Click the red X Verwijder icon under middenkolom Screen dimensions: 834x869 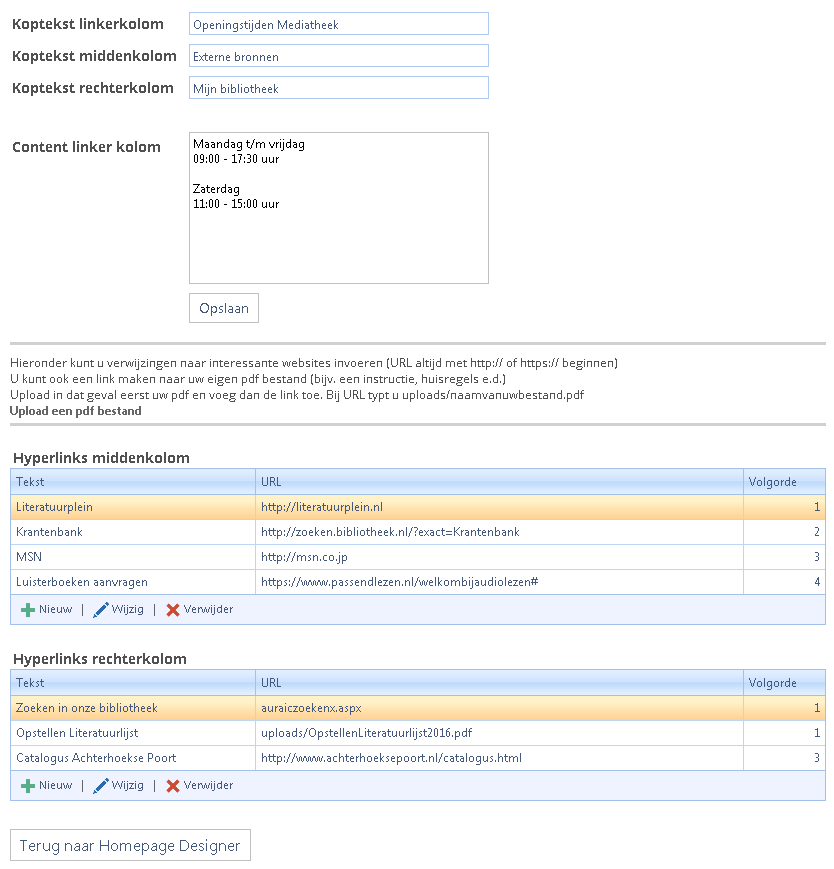[x=173, y=609]
